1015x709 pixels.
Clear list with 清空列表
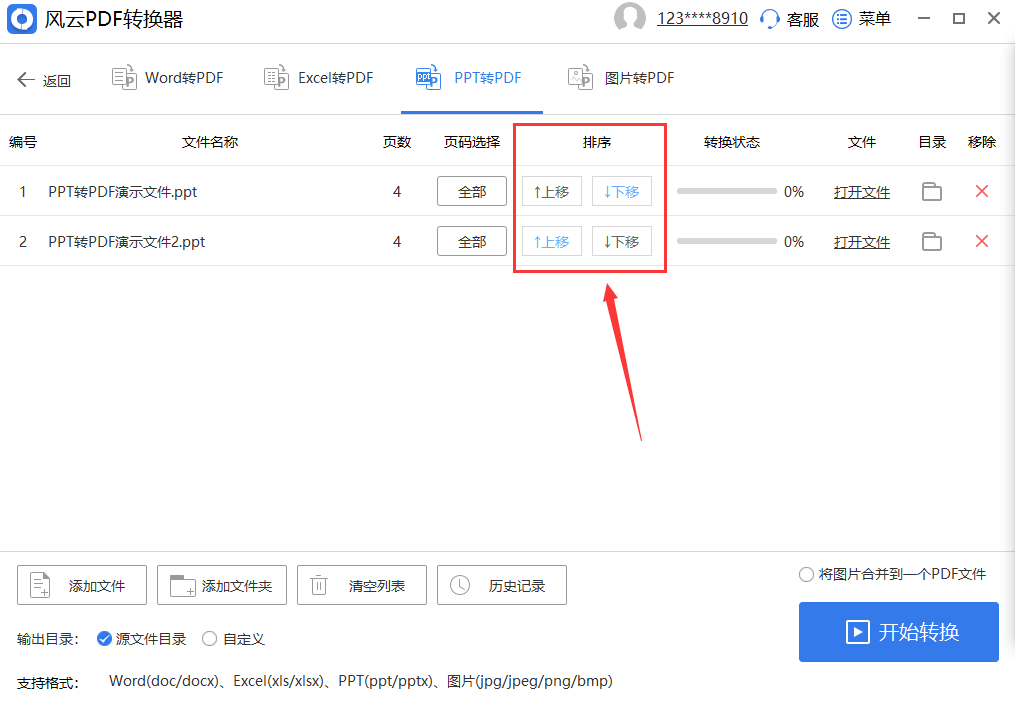tap(361, 585)
